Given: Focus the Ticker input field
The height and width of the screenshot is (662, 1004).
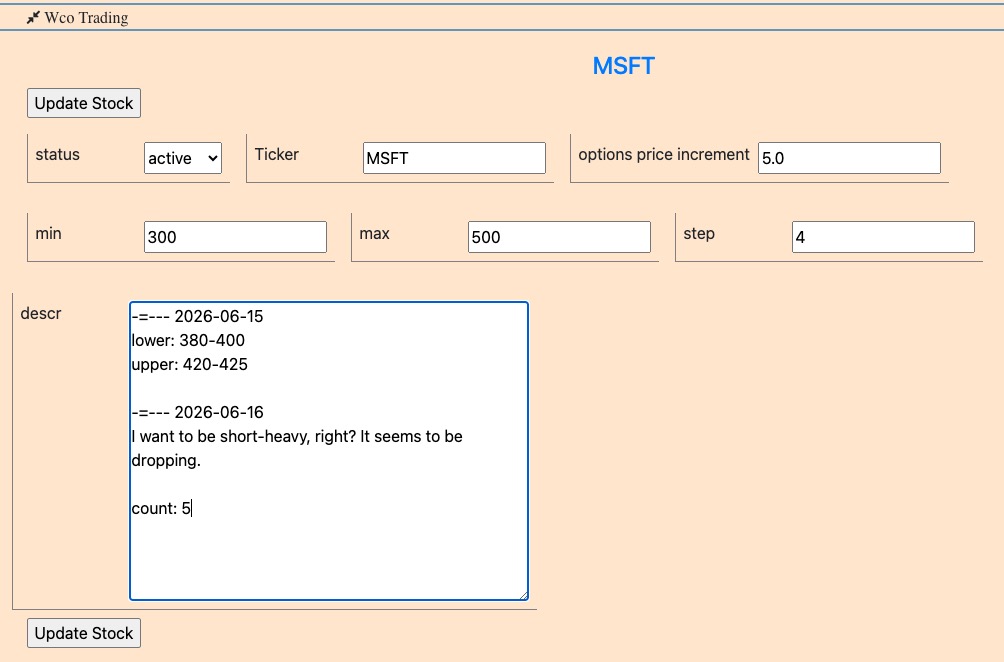Looking at the screenshot, I should 454,158.
